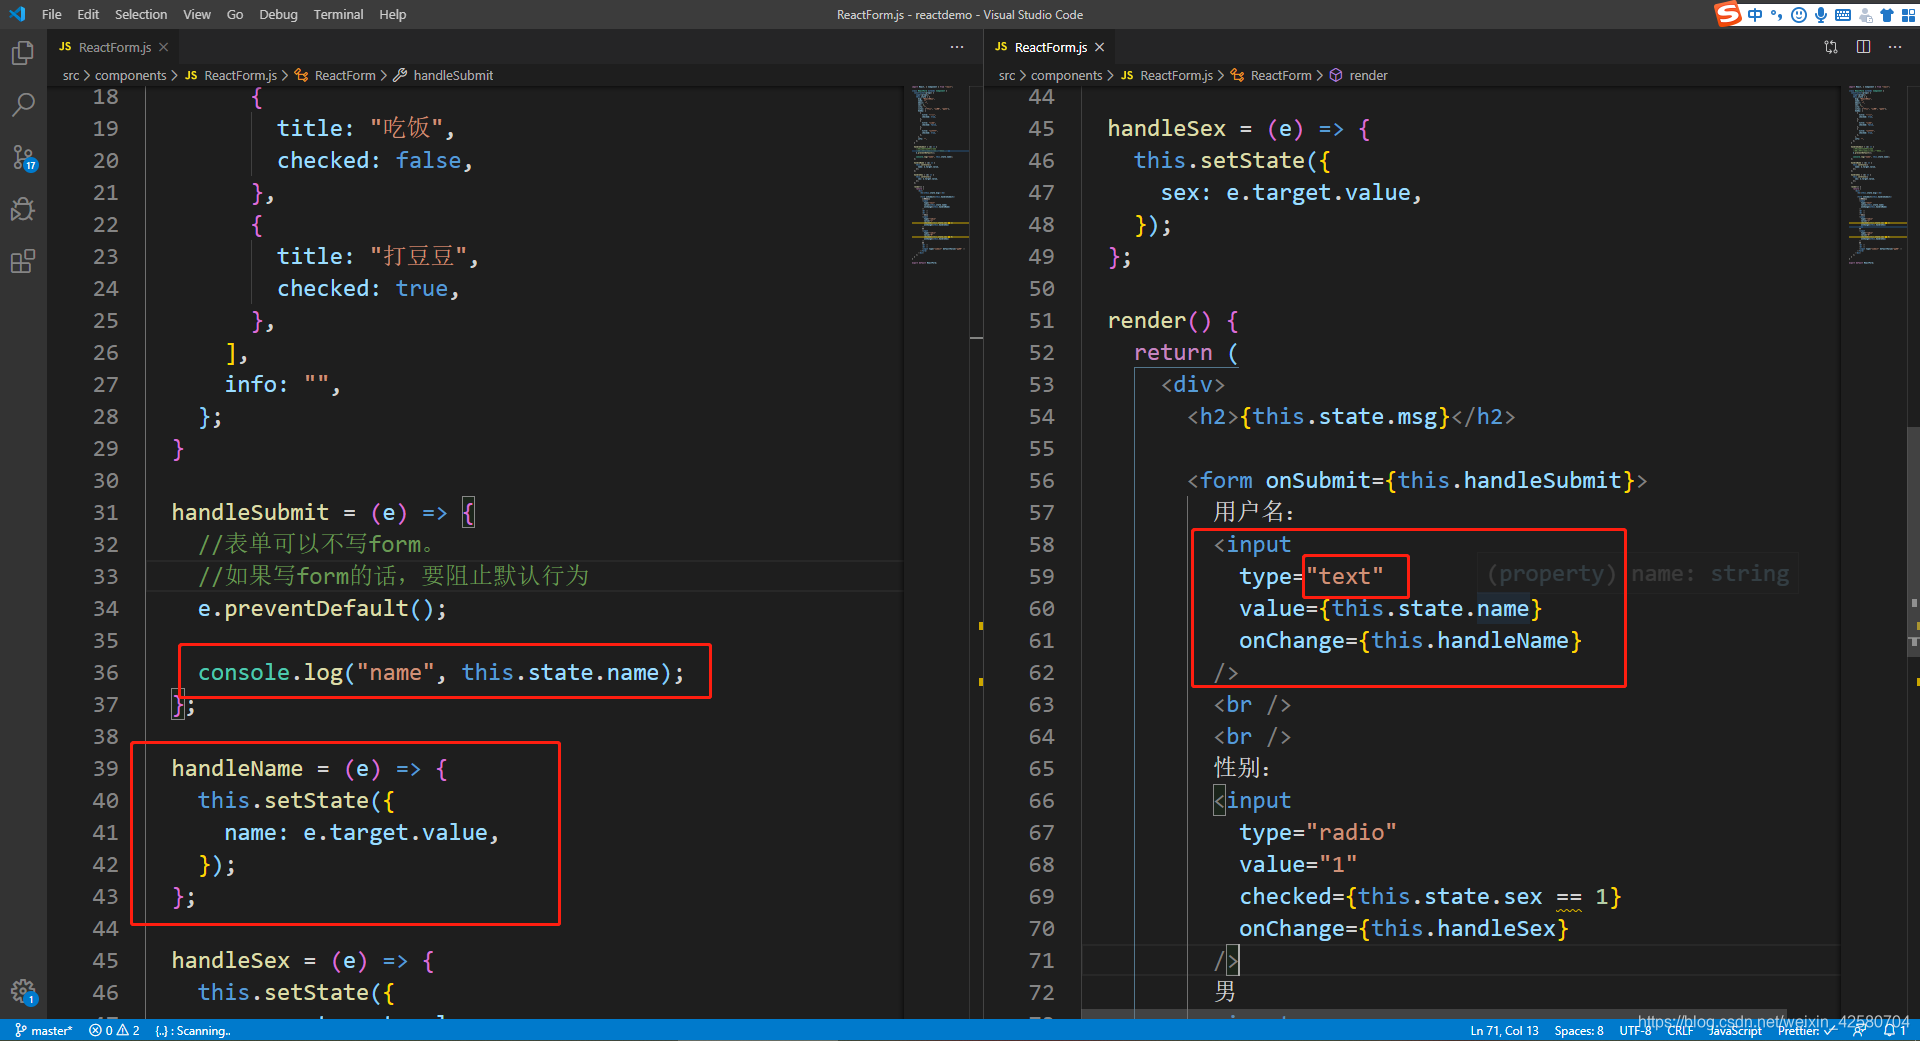
Task: Click handleSubmit in left breadcrumb
Action: click(453, 75)
